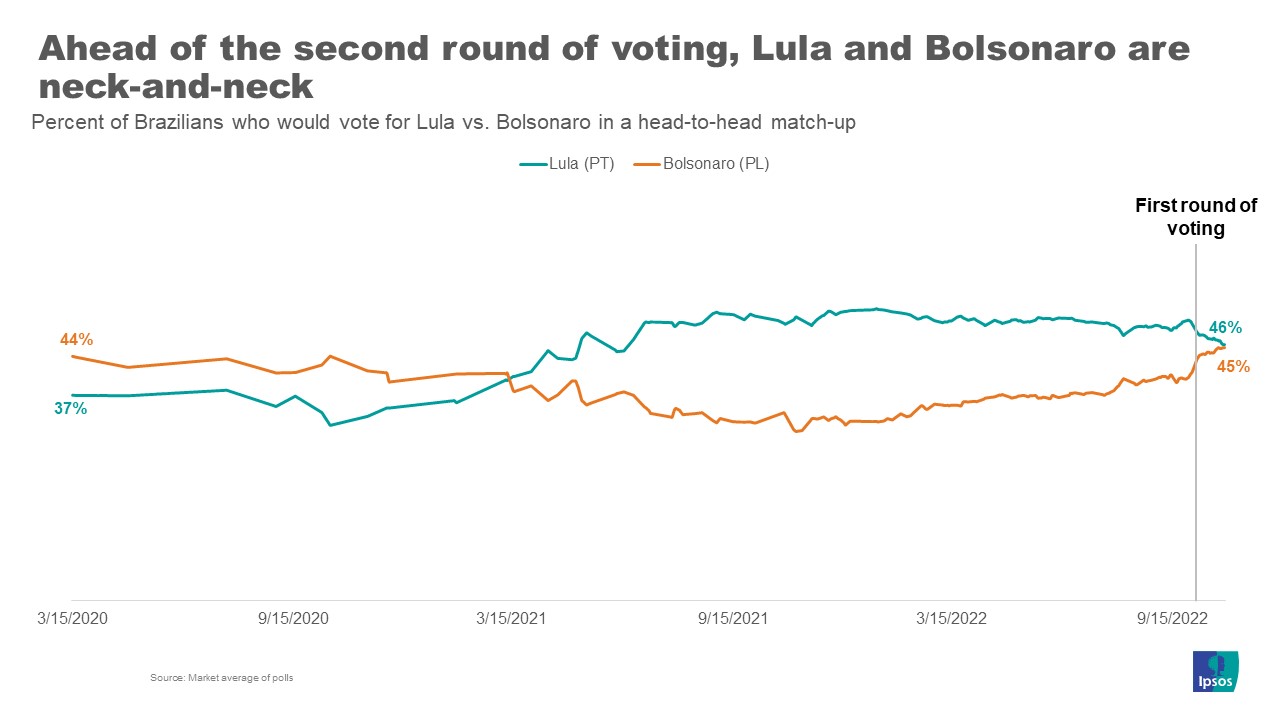Click the 9/15/2020 axis date
1280x720 pixels.
[x=293, y=618]
